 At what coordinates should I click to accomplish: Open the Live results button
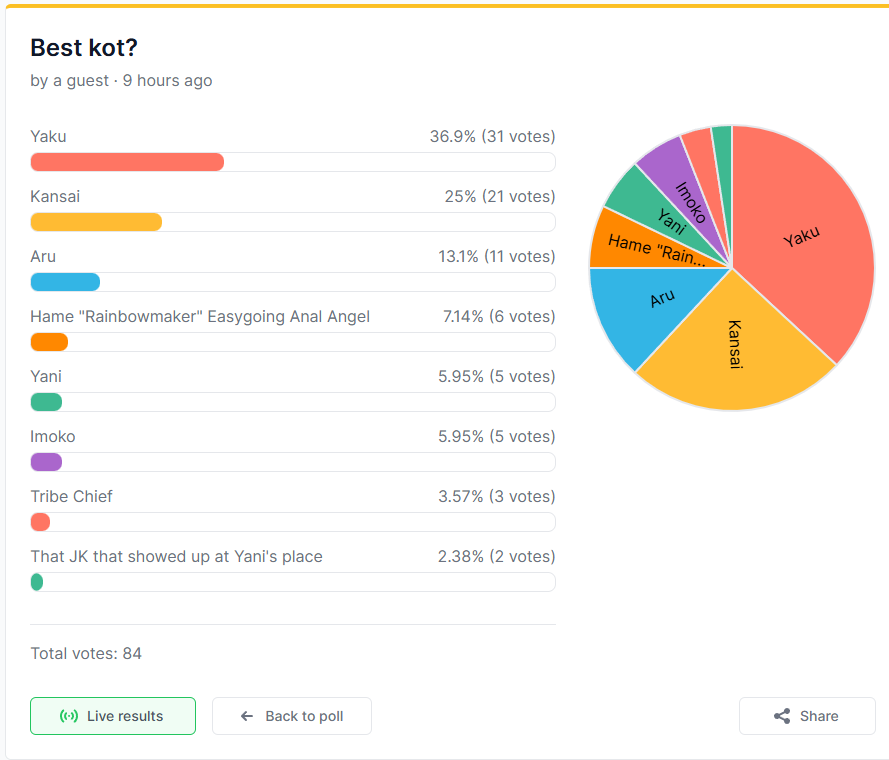[113, 716]
